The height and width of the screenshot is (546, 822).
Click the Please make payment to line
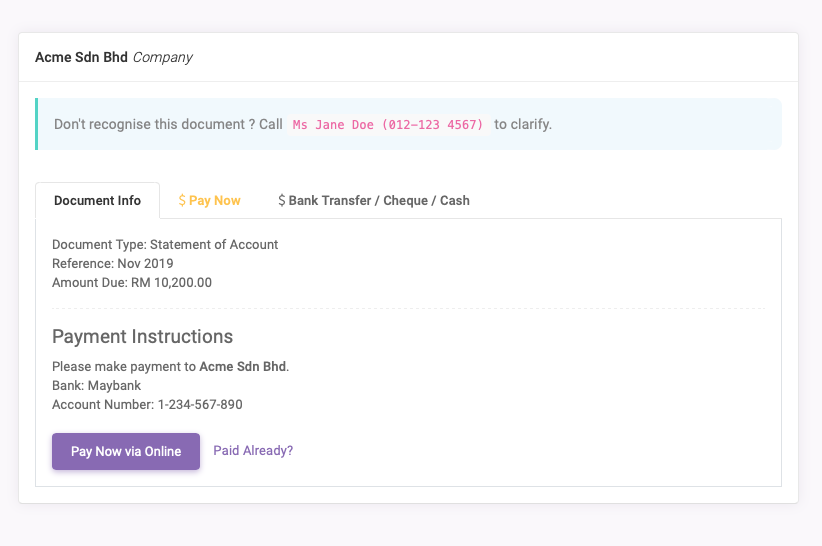point(170,367)
